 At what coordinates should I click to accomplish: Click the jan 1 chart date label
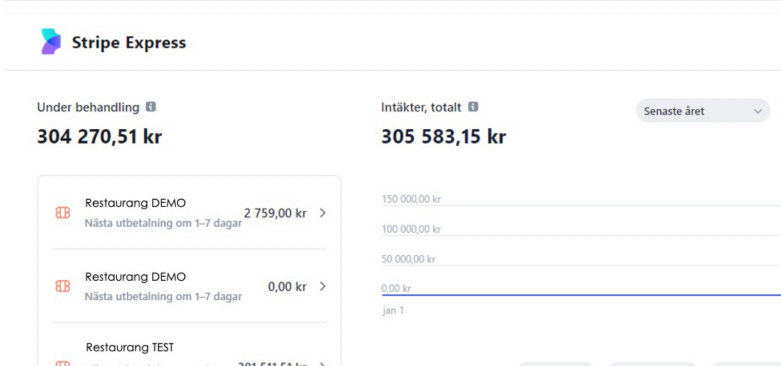(393, 310)
